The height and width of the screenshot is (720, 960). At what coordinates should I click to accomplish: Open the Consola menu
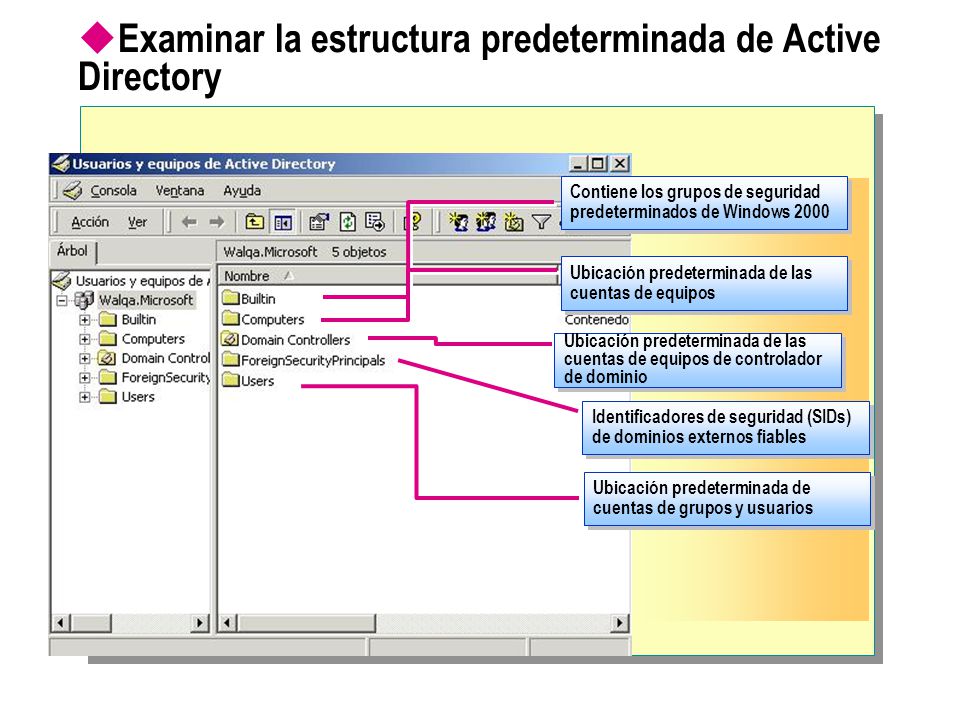point(113,190)
